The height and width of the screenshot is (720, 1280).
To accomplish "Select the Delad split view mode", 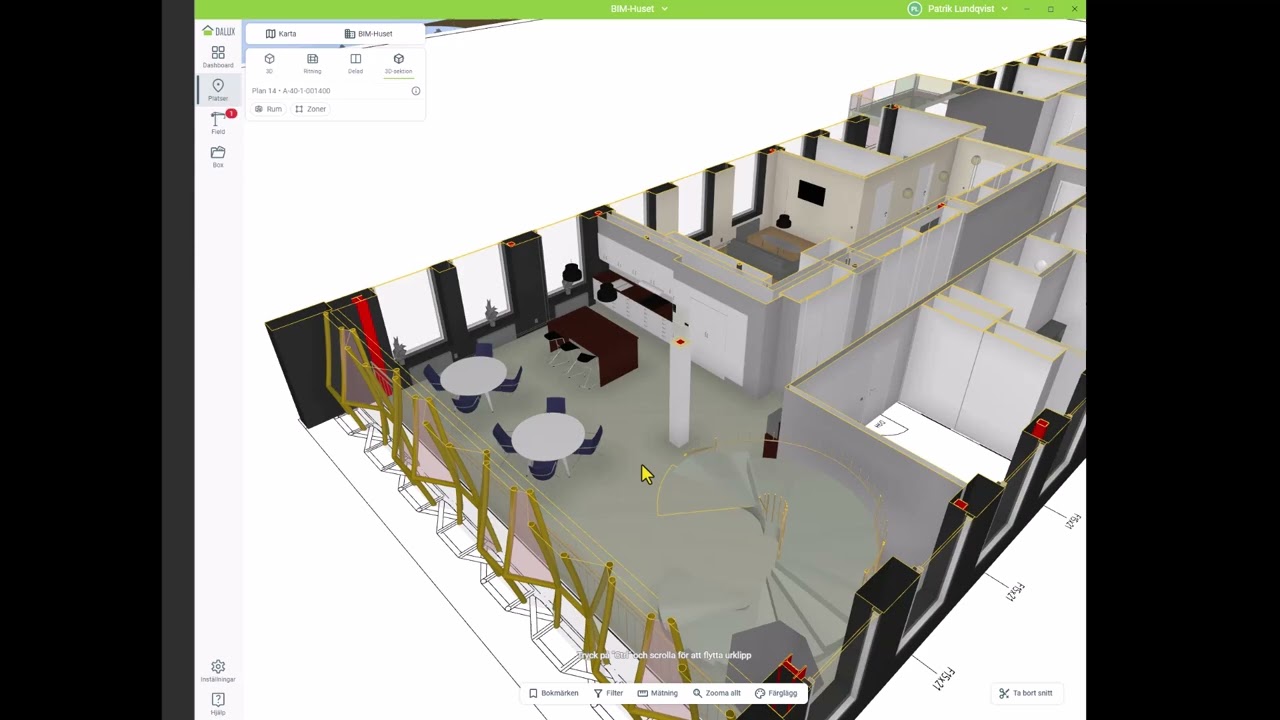I will [355, 63].
